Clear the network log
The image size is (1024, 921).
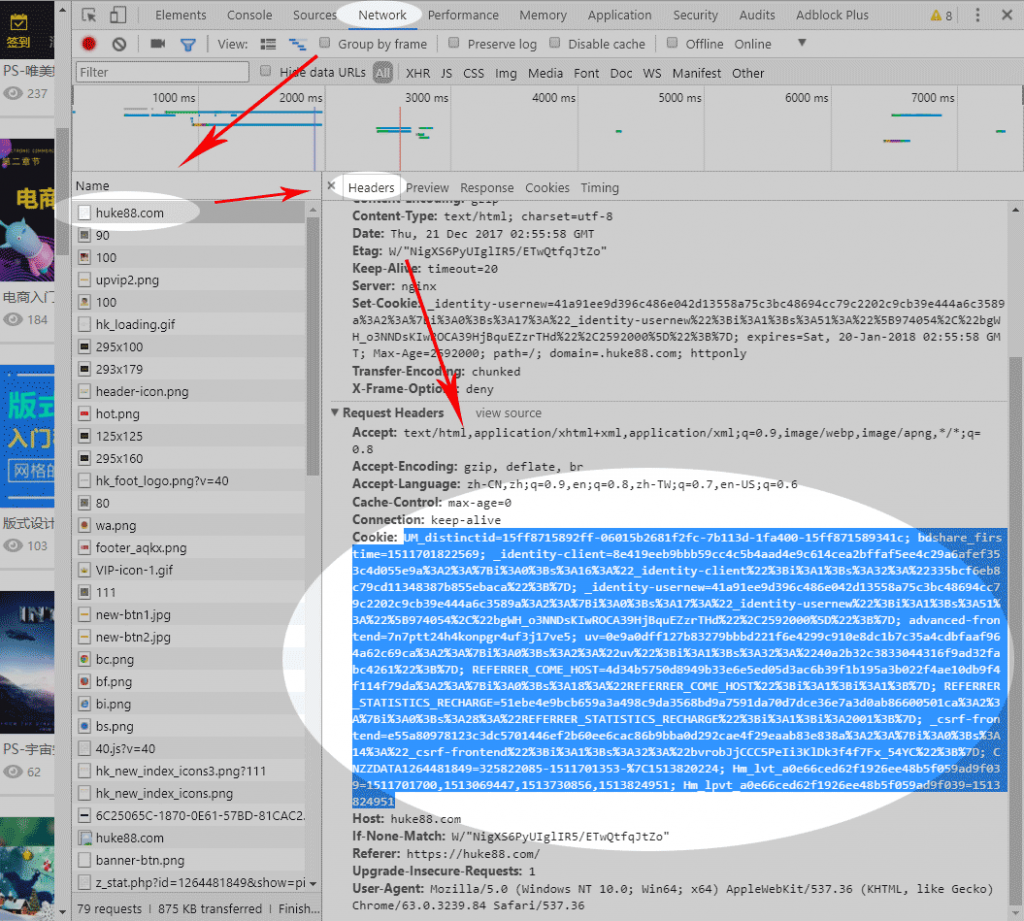119,44
